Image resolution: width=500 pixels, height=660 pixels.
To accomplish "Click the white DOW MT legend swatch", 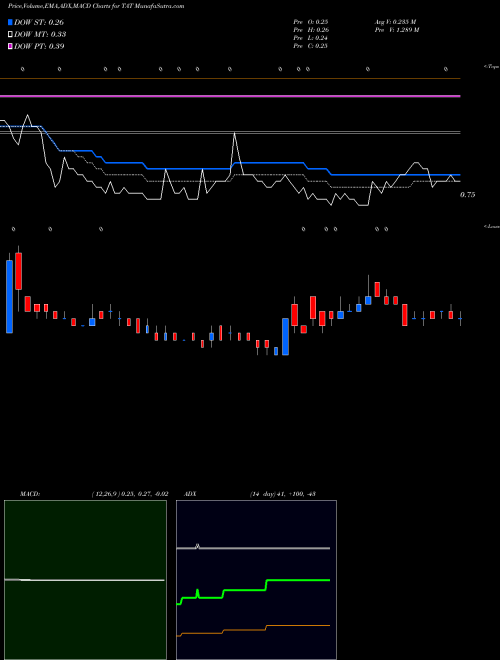I will 10,35.
